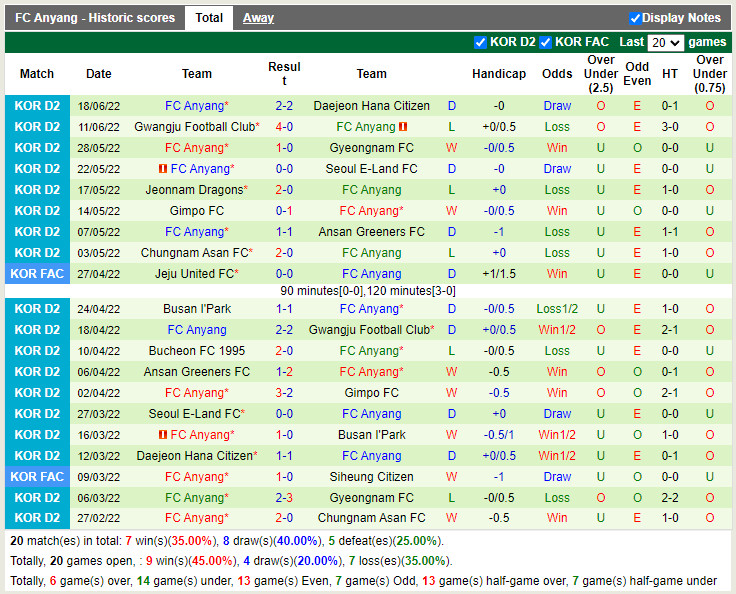Screen dimensions: 736x594
Task: Select the Loss1/2 odds on 24/04/22
Action: 557,309
